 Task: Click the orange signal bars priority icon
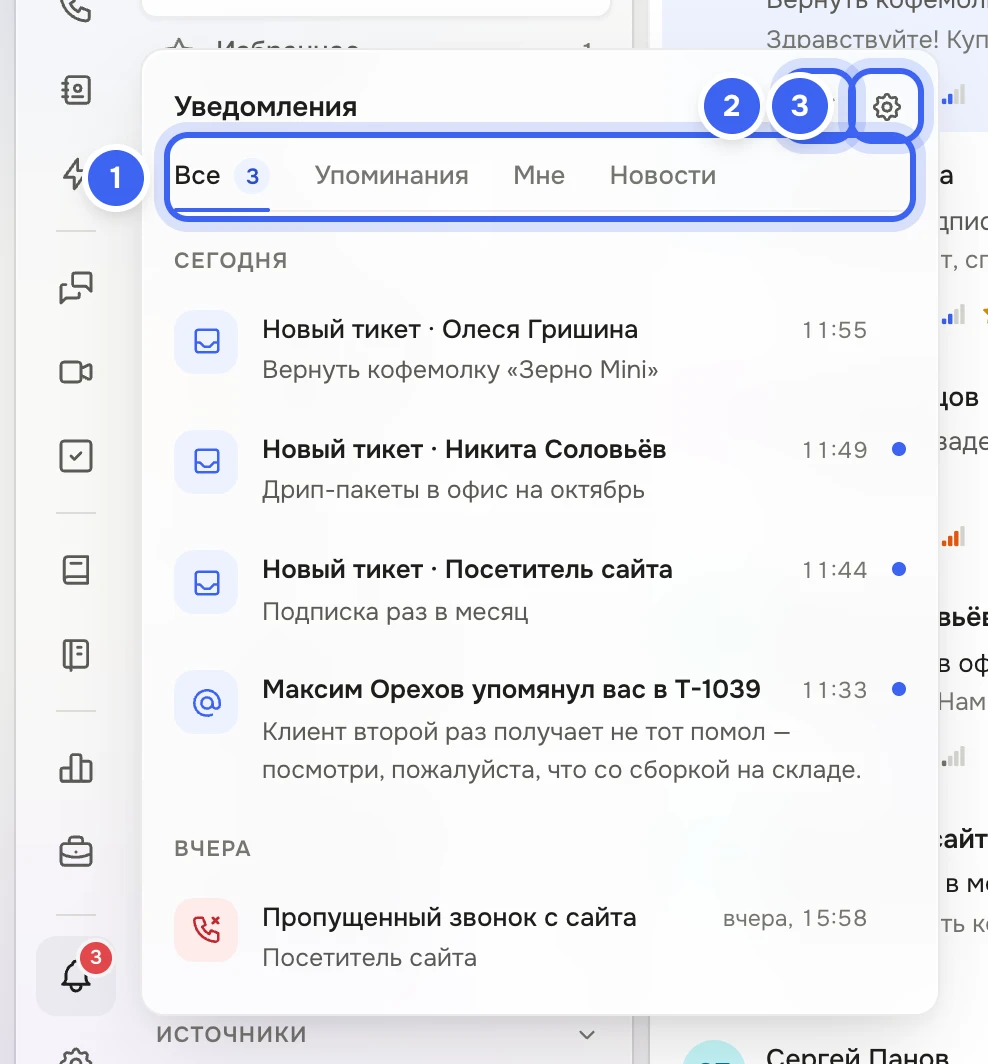point(953,537)
